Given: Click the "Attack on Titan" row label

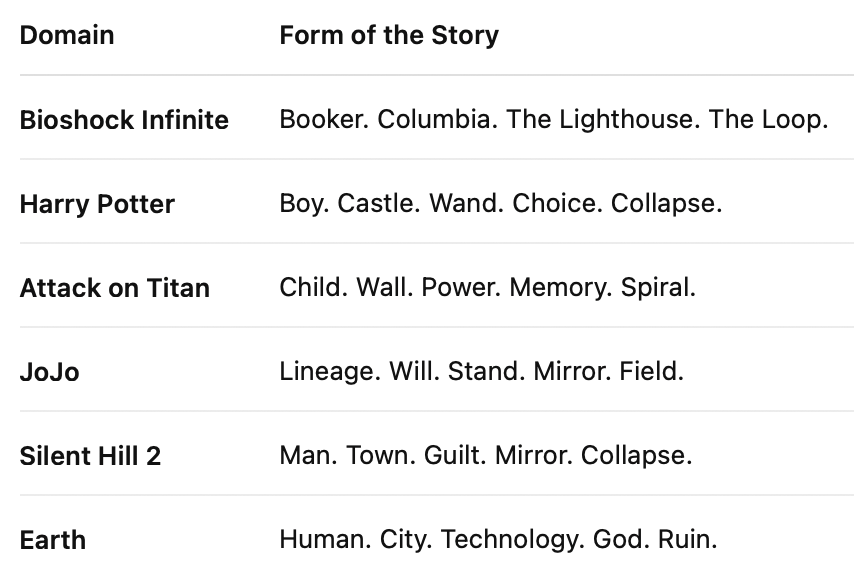Looking at the screenshot, I should (x=115, y=288).
